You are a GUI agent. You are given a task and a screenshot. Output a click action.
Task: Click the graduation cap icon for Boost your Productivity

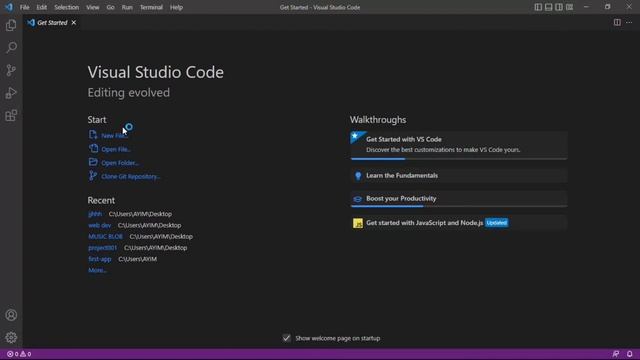click(x=358, y=199)
